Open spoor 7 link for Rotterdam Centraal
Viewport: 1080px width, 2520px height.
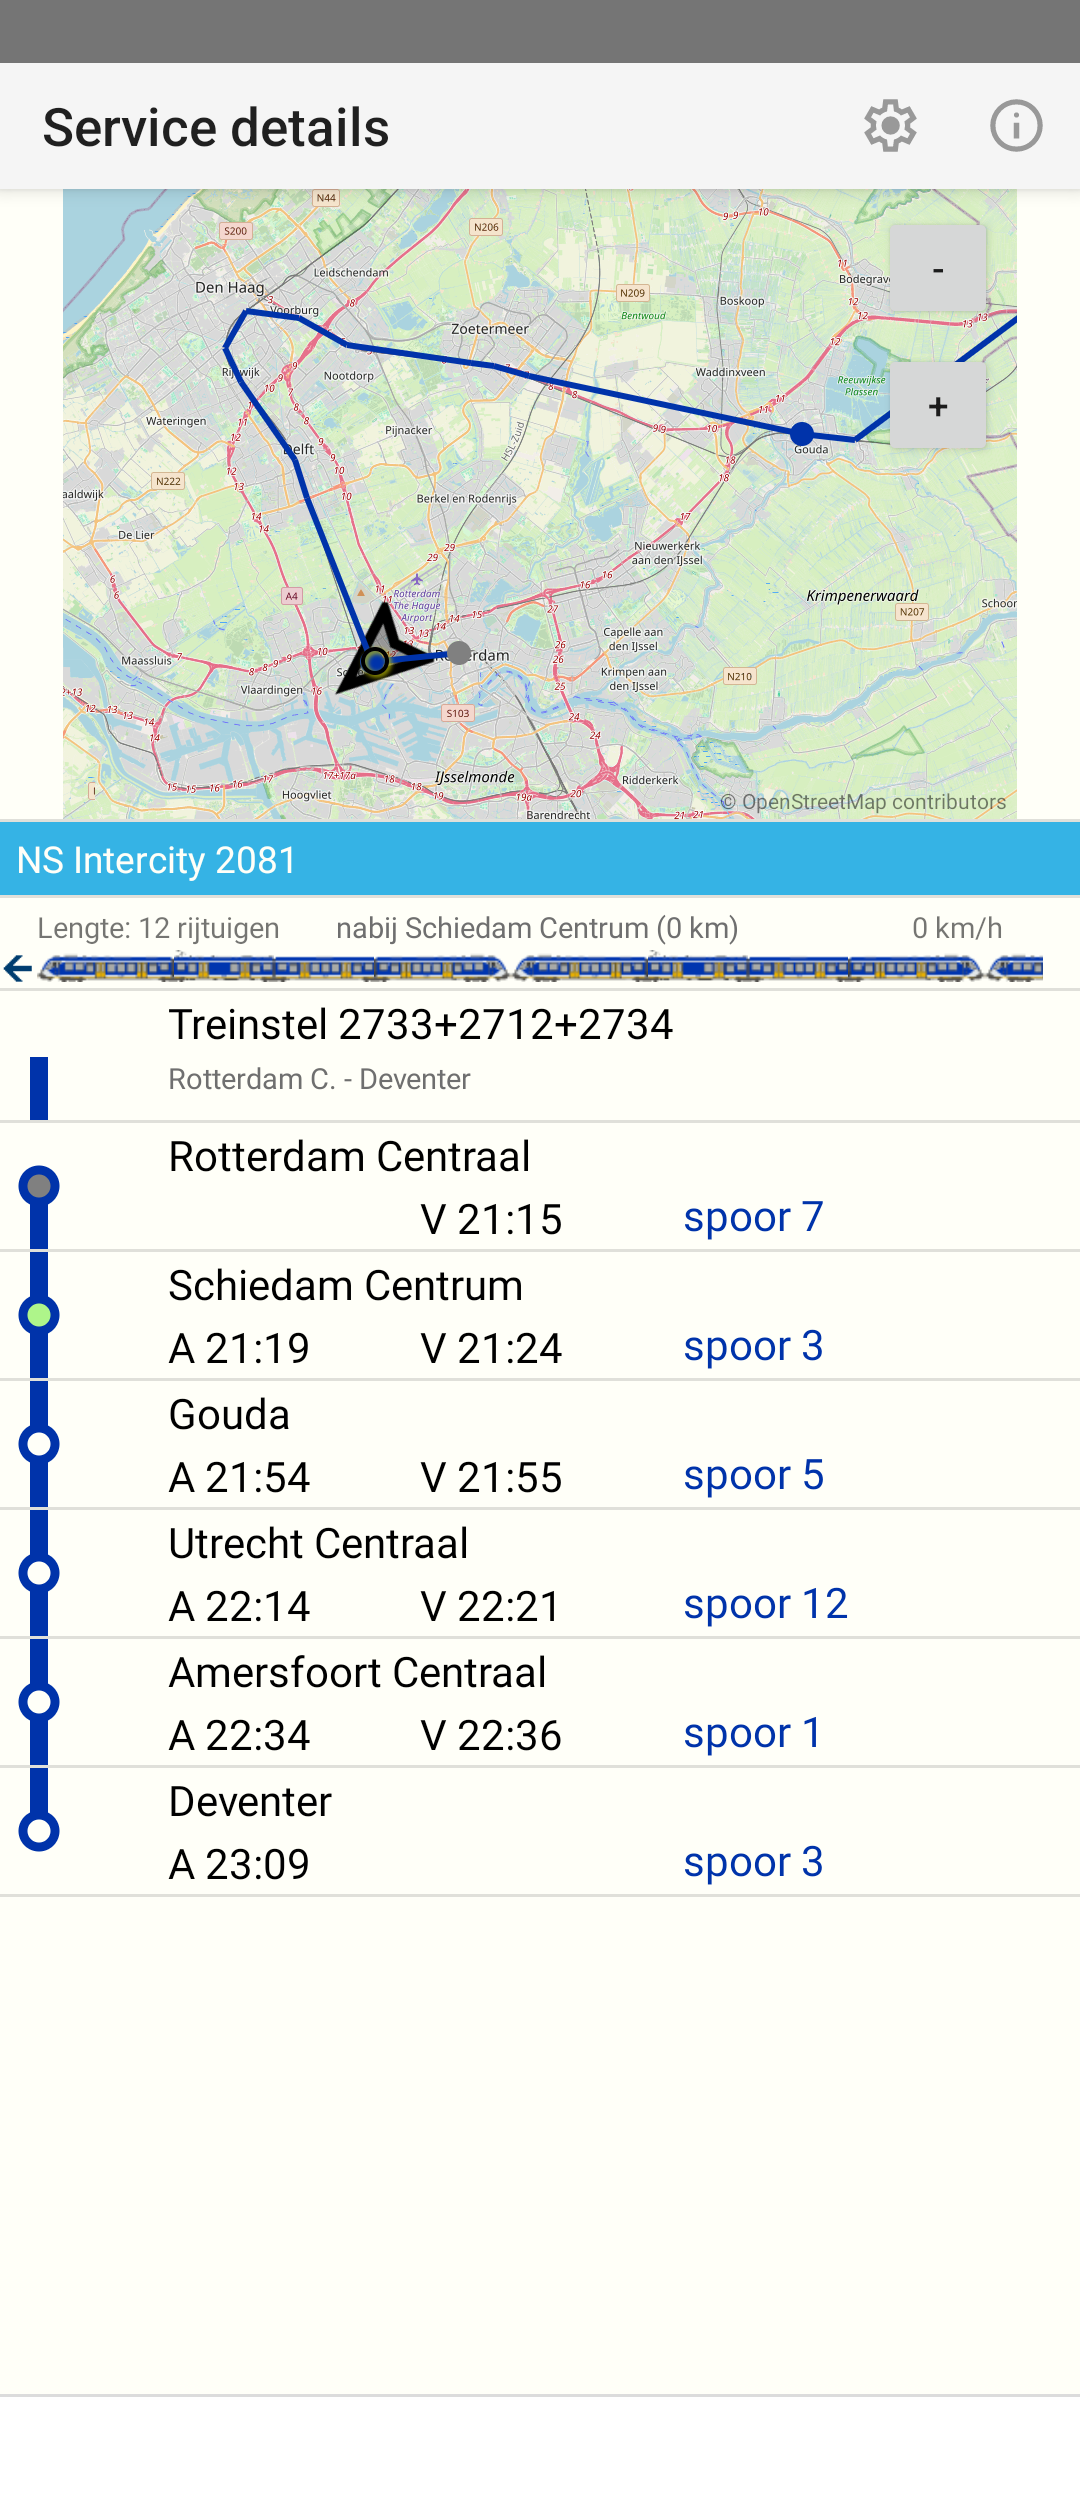click(x=753, y=1217)
